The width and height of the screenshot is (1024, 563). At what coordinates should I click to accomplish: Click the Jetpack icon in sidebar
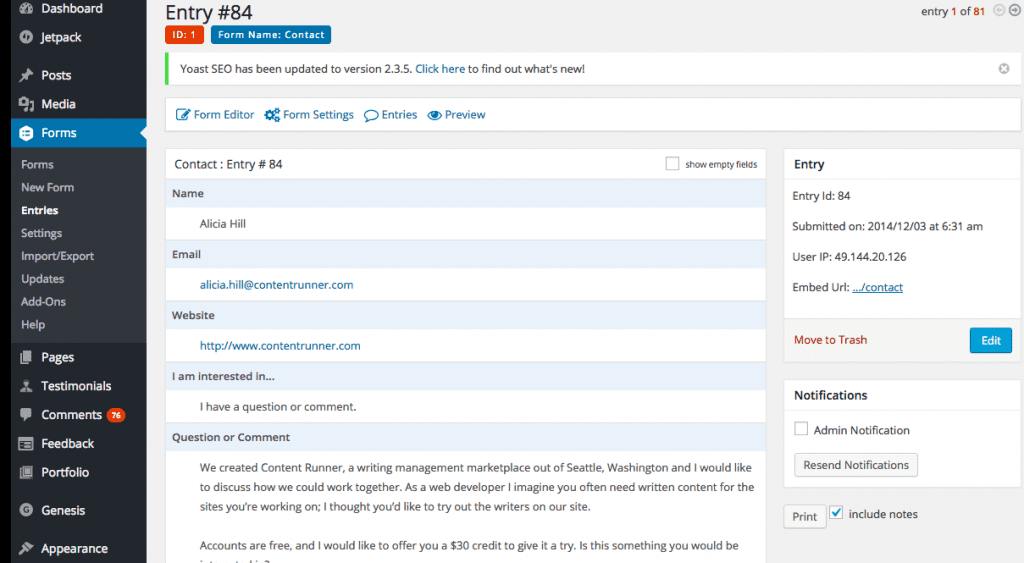pos(26,37)
